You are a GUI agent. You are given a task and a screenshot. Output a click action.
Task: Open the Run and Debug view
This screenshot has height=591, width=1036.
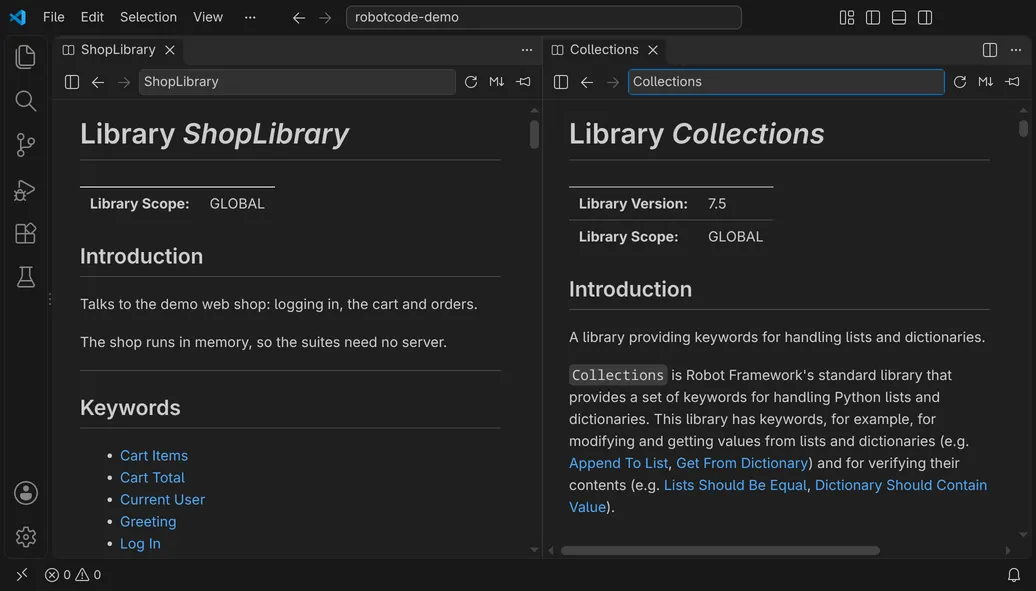click(x=25, y=190)
